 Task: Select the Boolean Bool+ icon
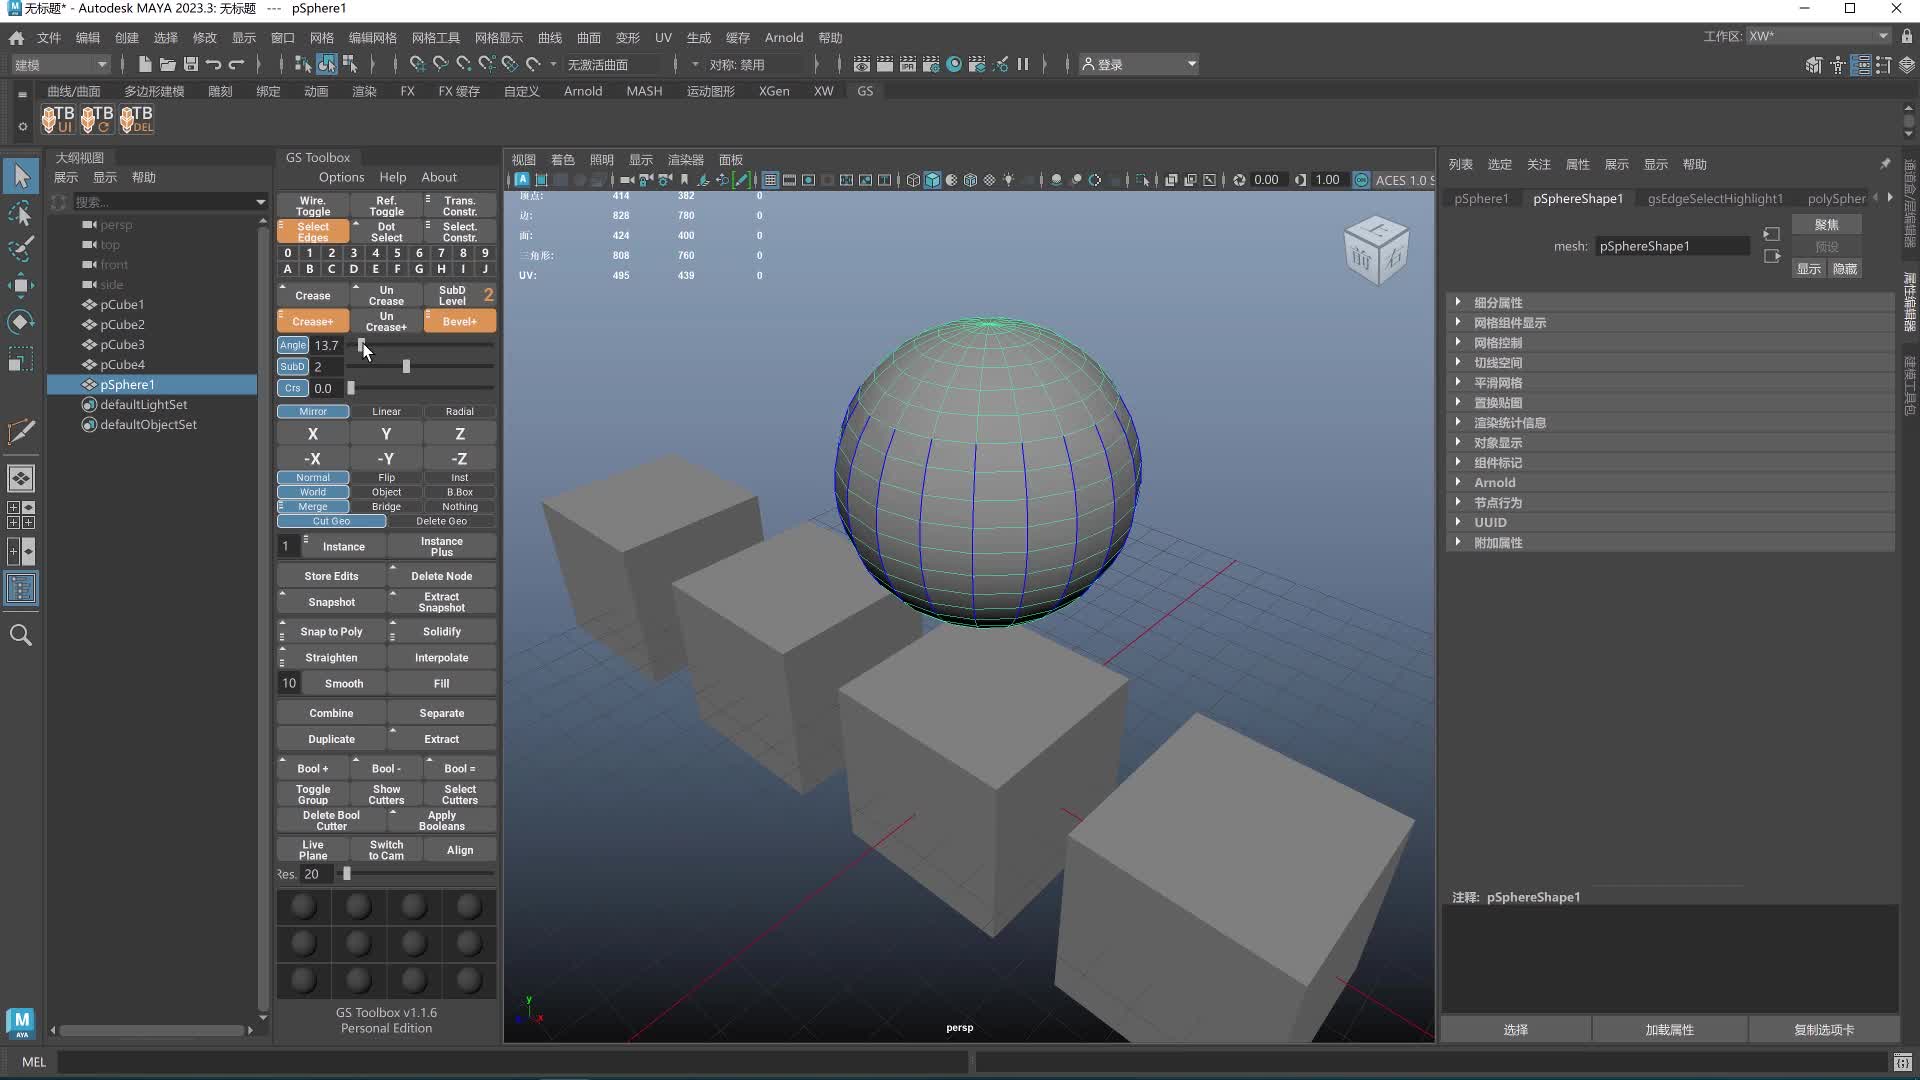pyautogui.click(x=313, y=767)
